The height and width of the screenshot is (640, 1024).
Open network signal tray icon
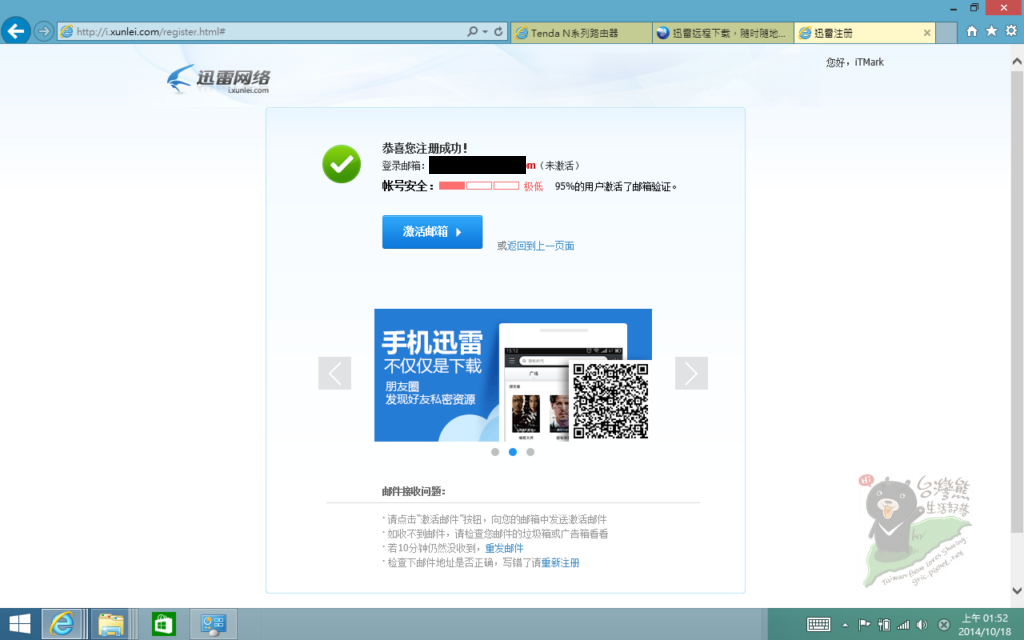(903, 625)
